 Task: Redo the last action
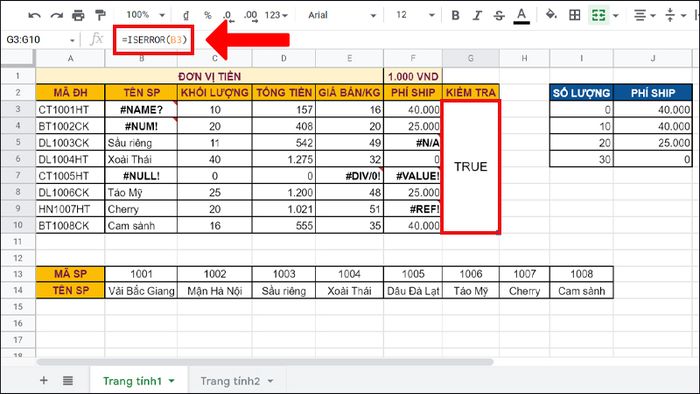57,16
